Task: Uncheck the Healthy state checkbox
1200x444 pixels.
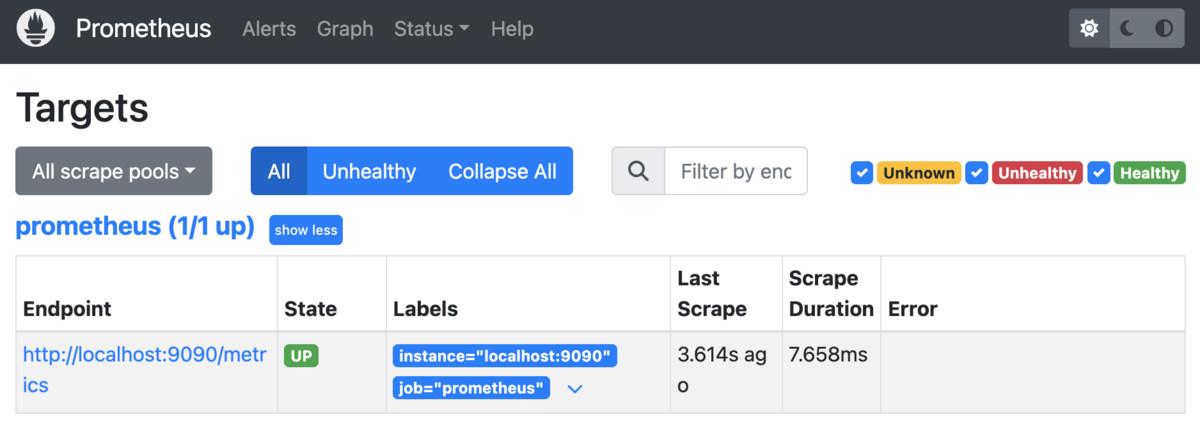Action: tap(1099, 173)
